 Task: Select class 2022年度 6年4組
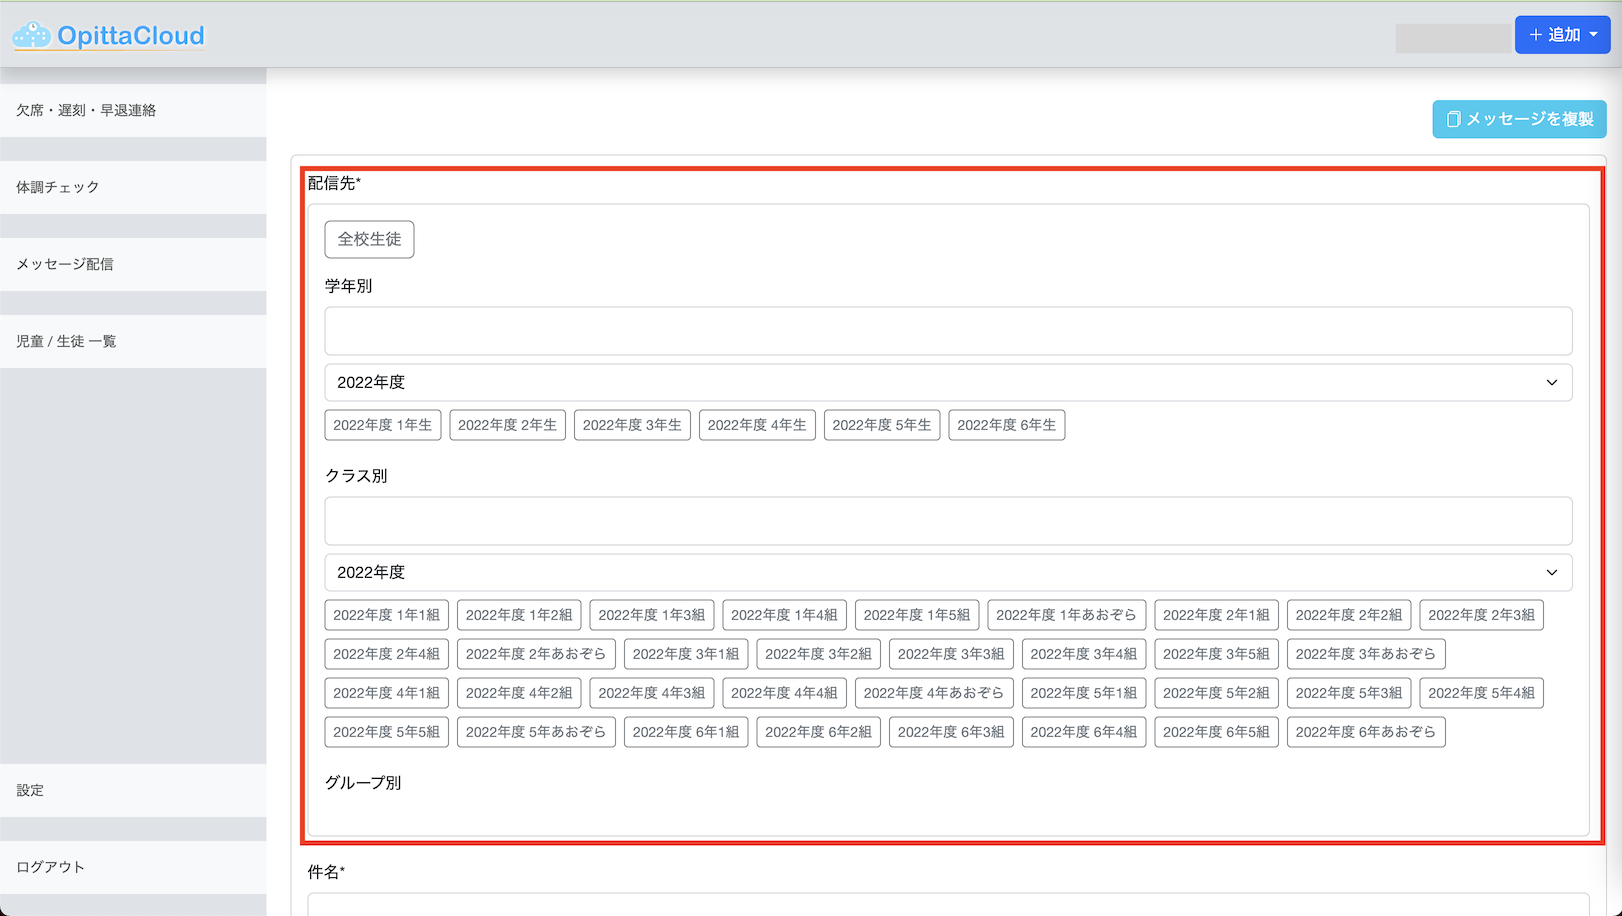click(1084, 732)
